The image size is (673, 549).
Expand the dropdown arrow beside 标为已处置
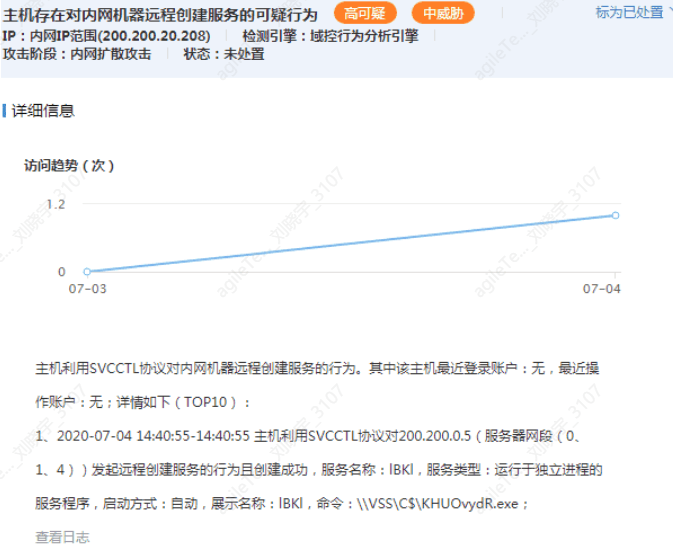669,12
